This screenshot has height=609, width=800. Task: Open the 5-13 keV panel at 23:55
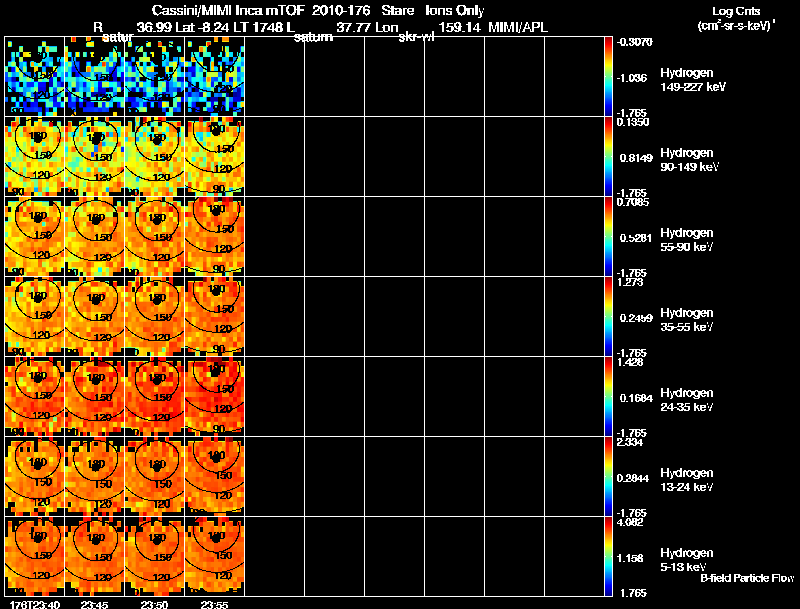[x=215, y=556]
